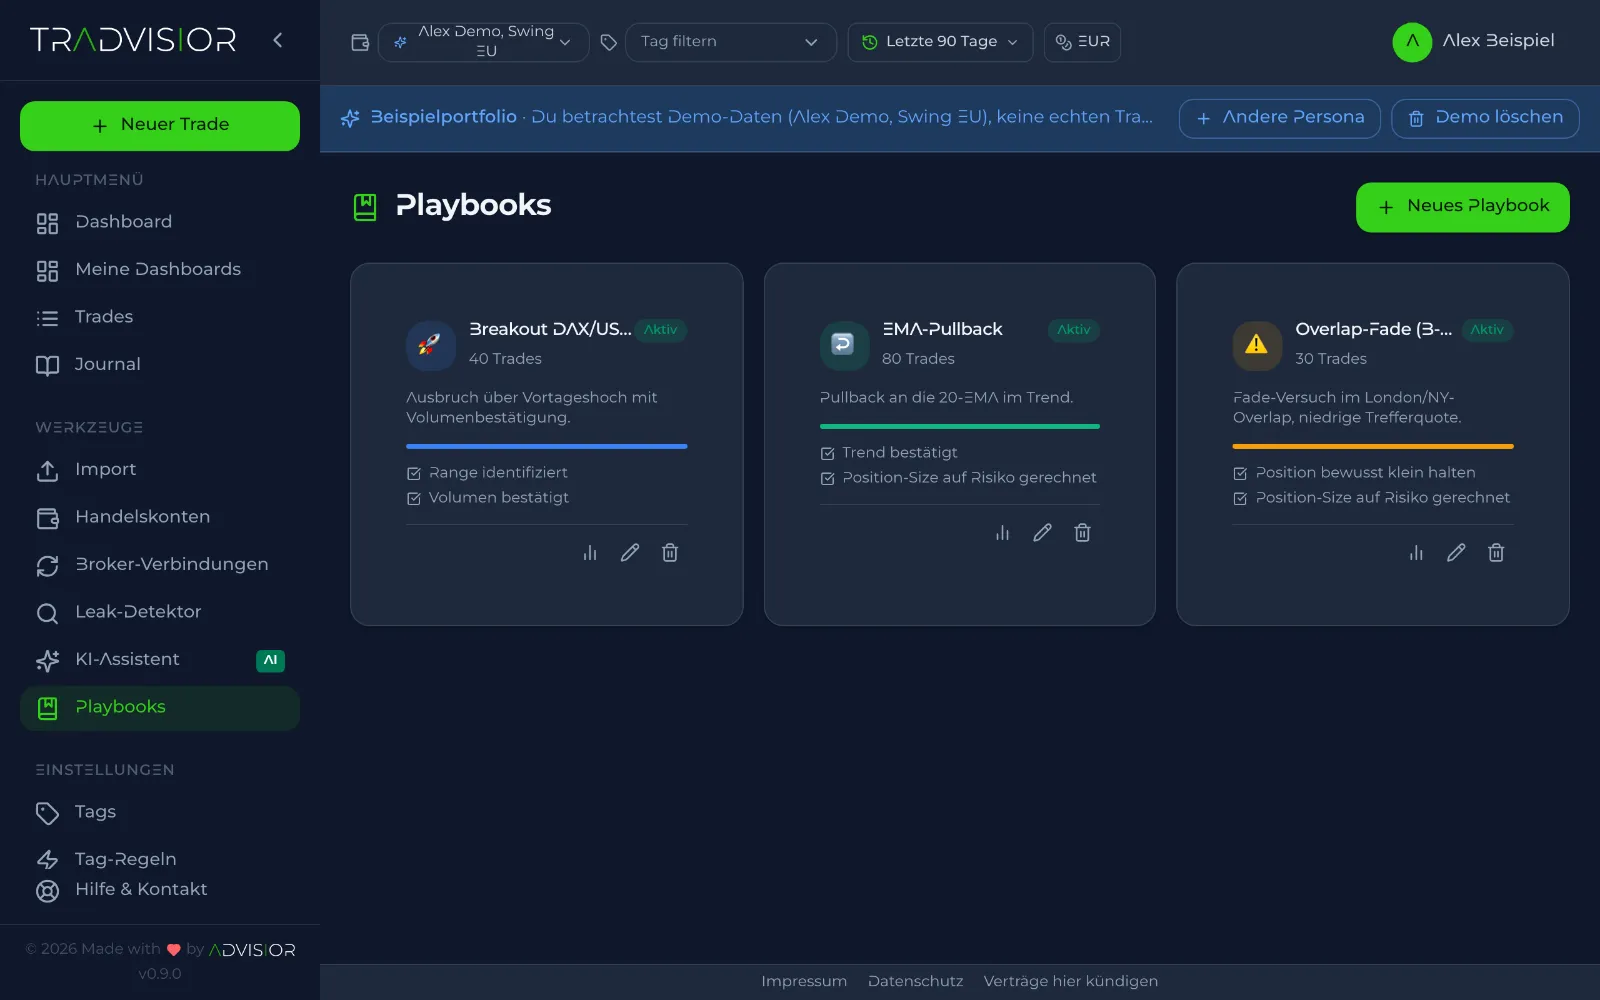Click the Andere Persona button
The image size is (1600, 1000).
(x=1280, y=118)
